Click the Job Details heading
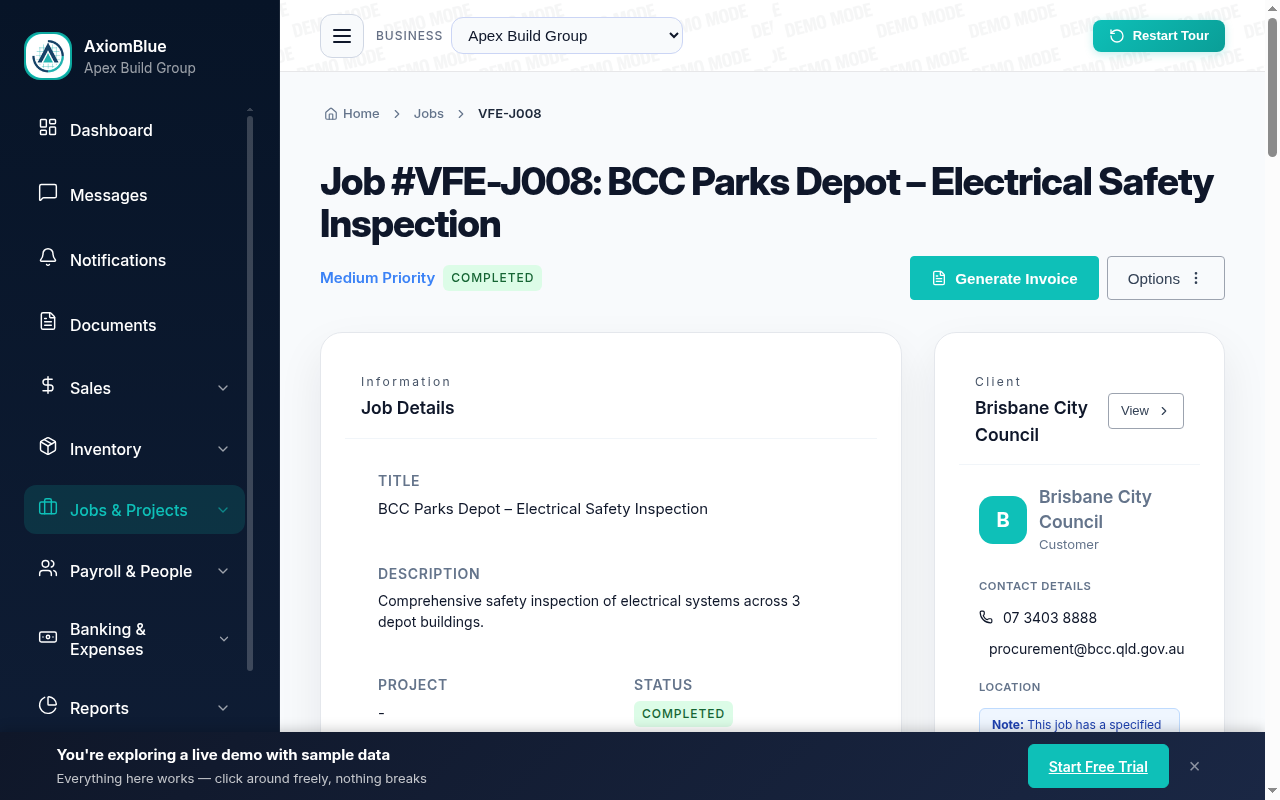Image resolution: width=1280 pixels, height=800 pixels. click(x=407, y=408)
